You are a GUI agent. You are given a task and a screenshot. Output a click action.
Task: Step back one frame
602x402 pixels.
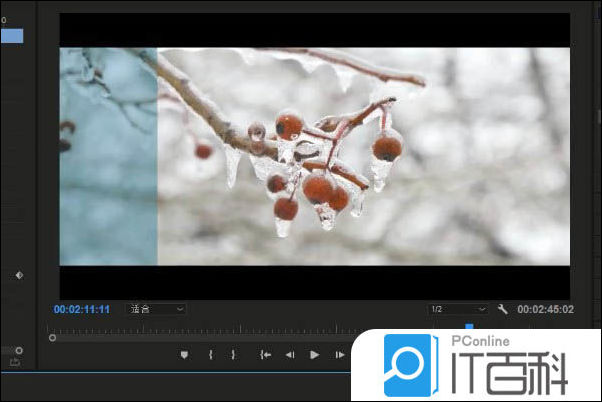point(290,355)
